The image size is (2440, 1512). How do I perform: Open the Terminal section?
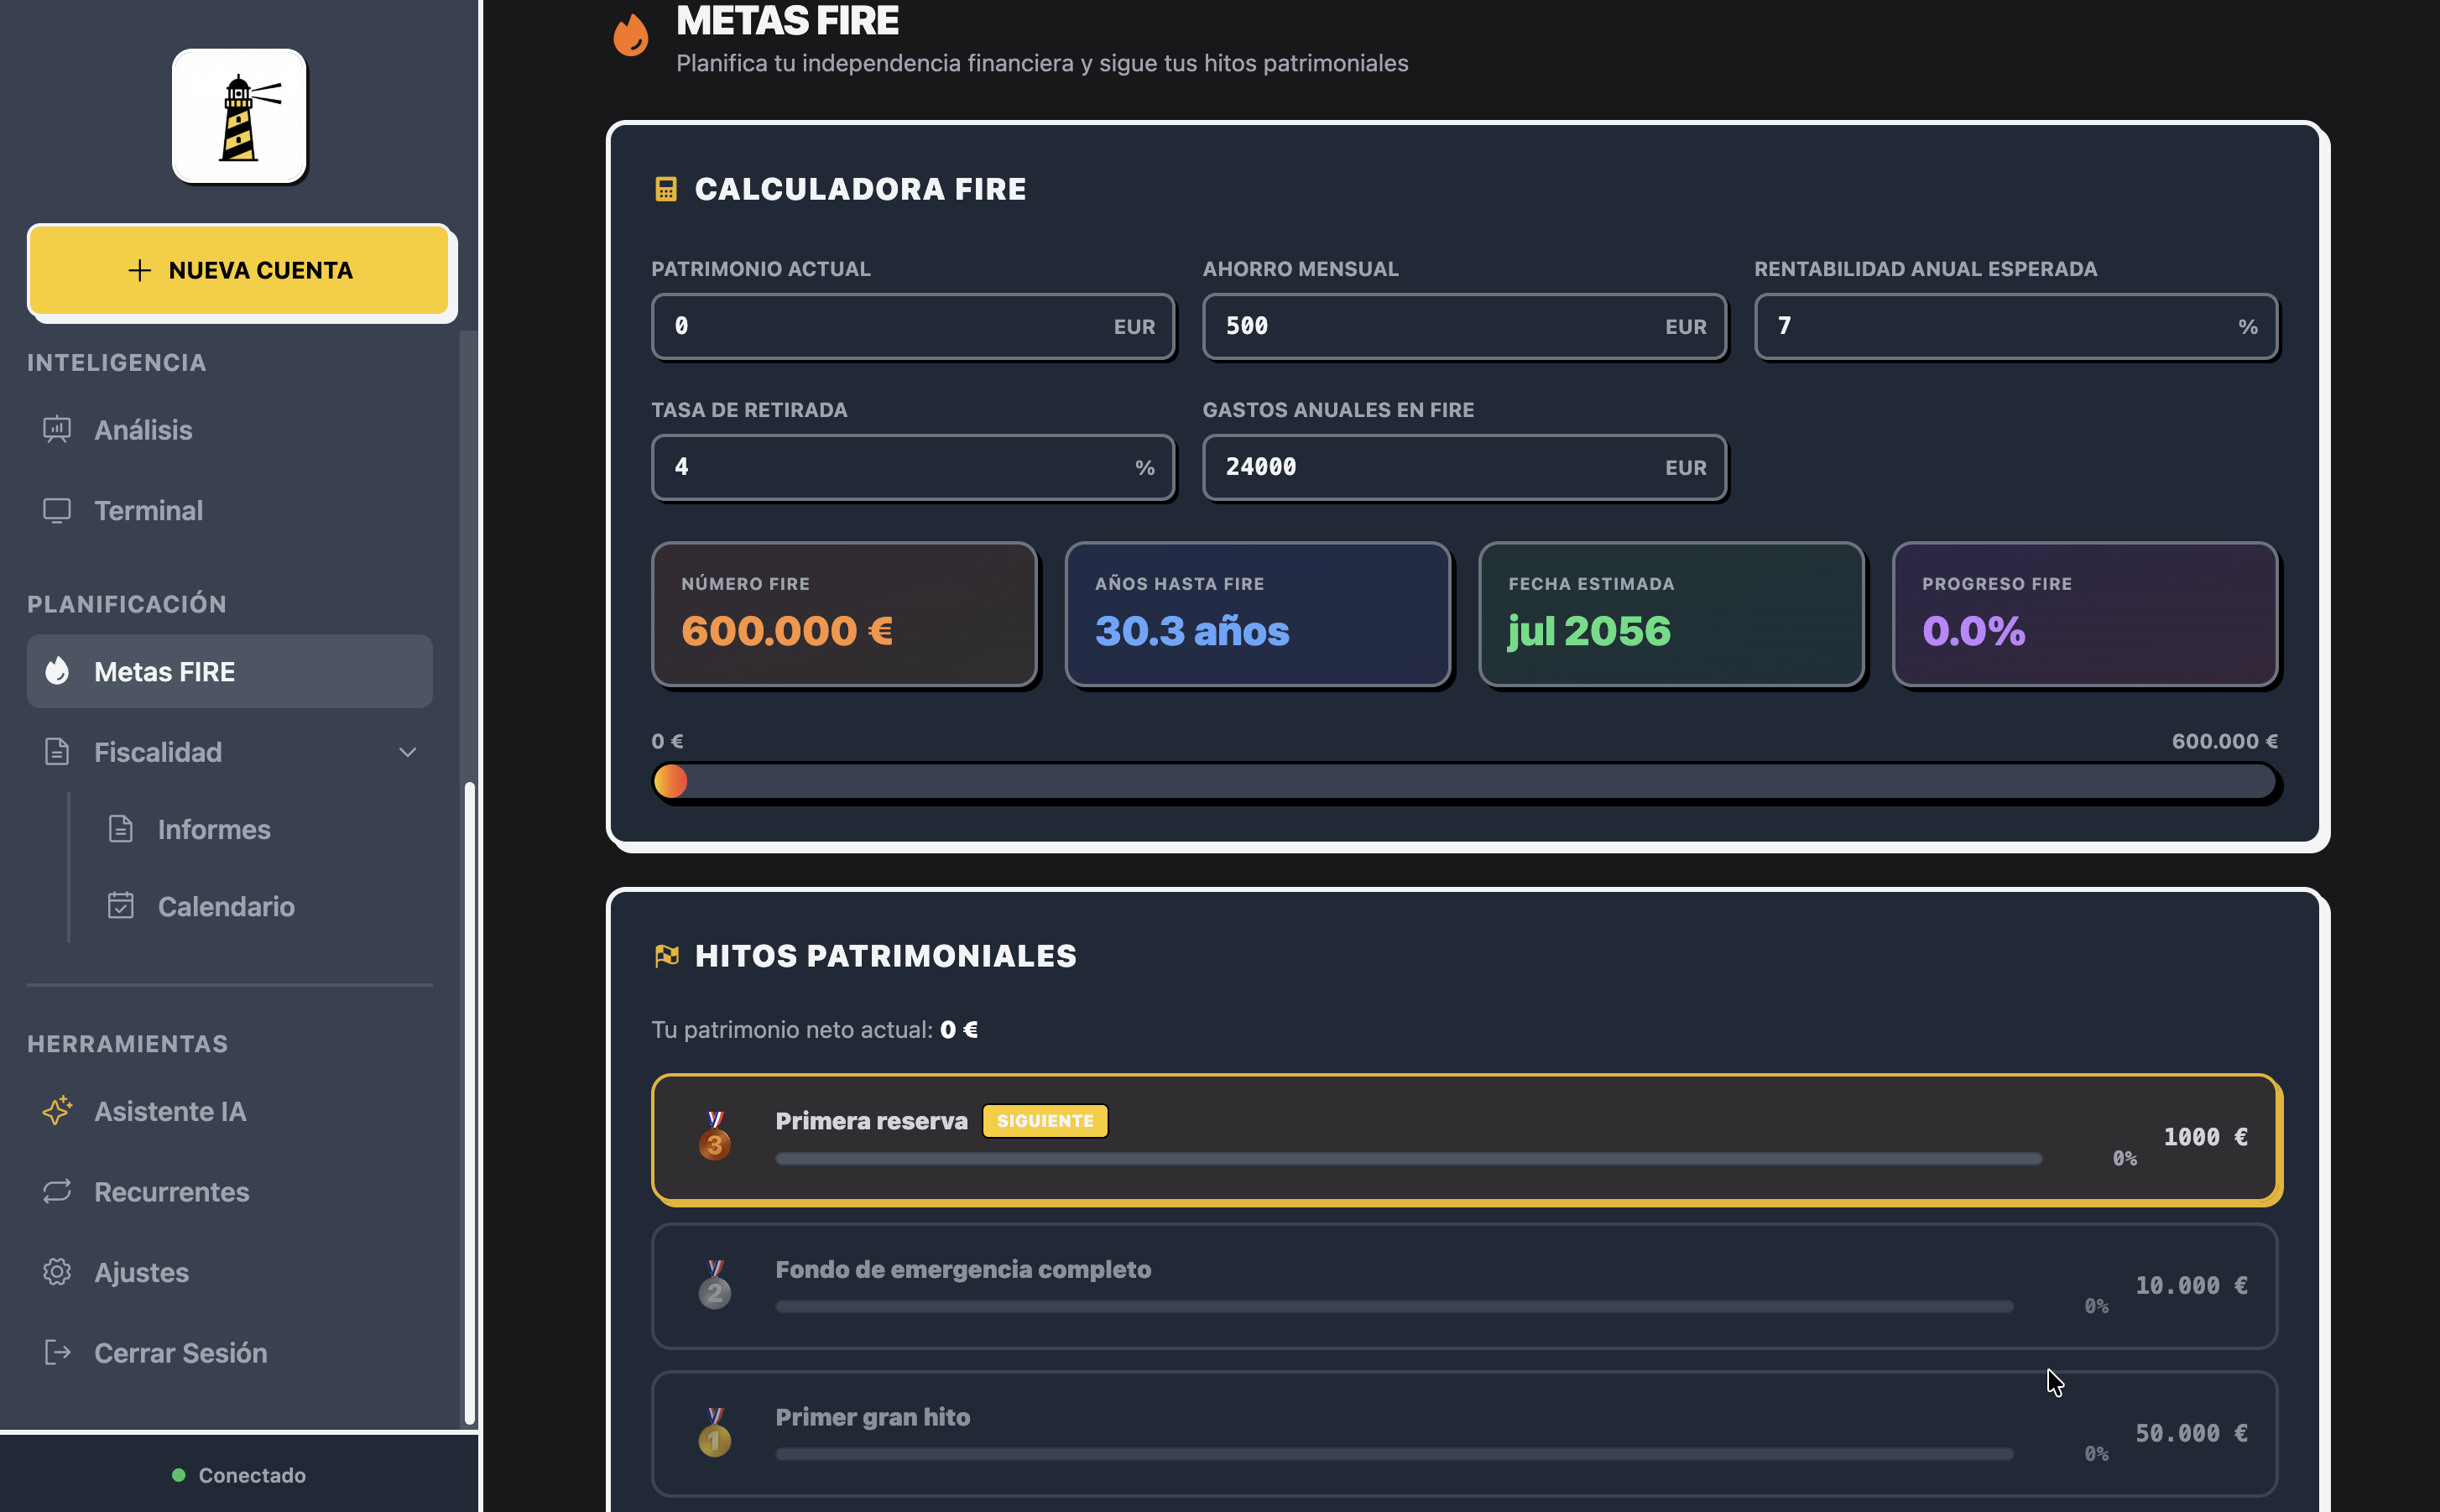pos(230,511)
